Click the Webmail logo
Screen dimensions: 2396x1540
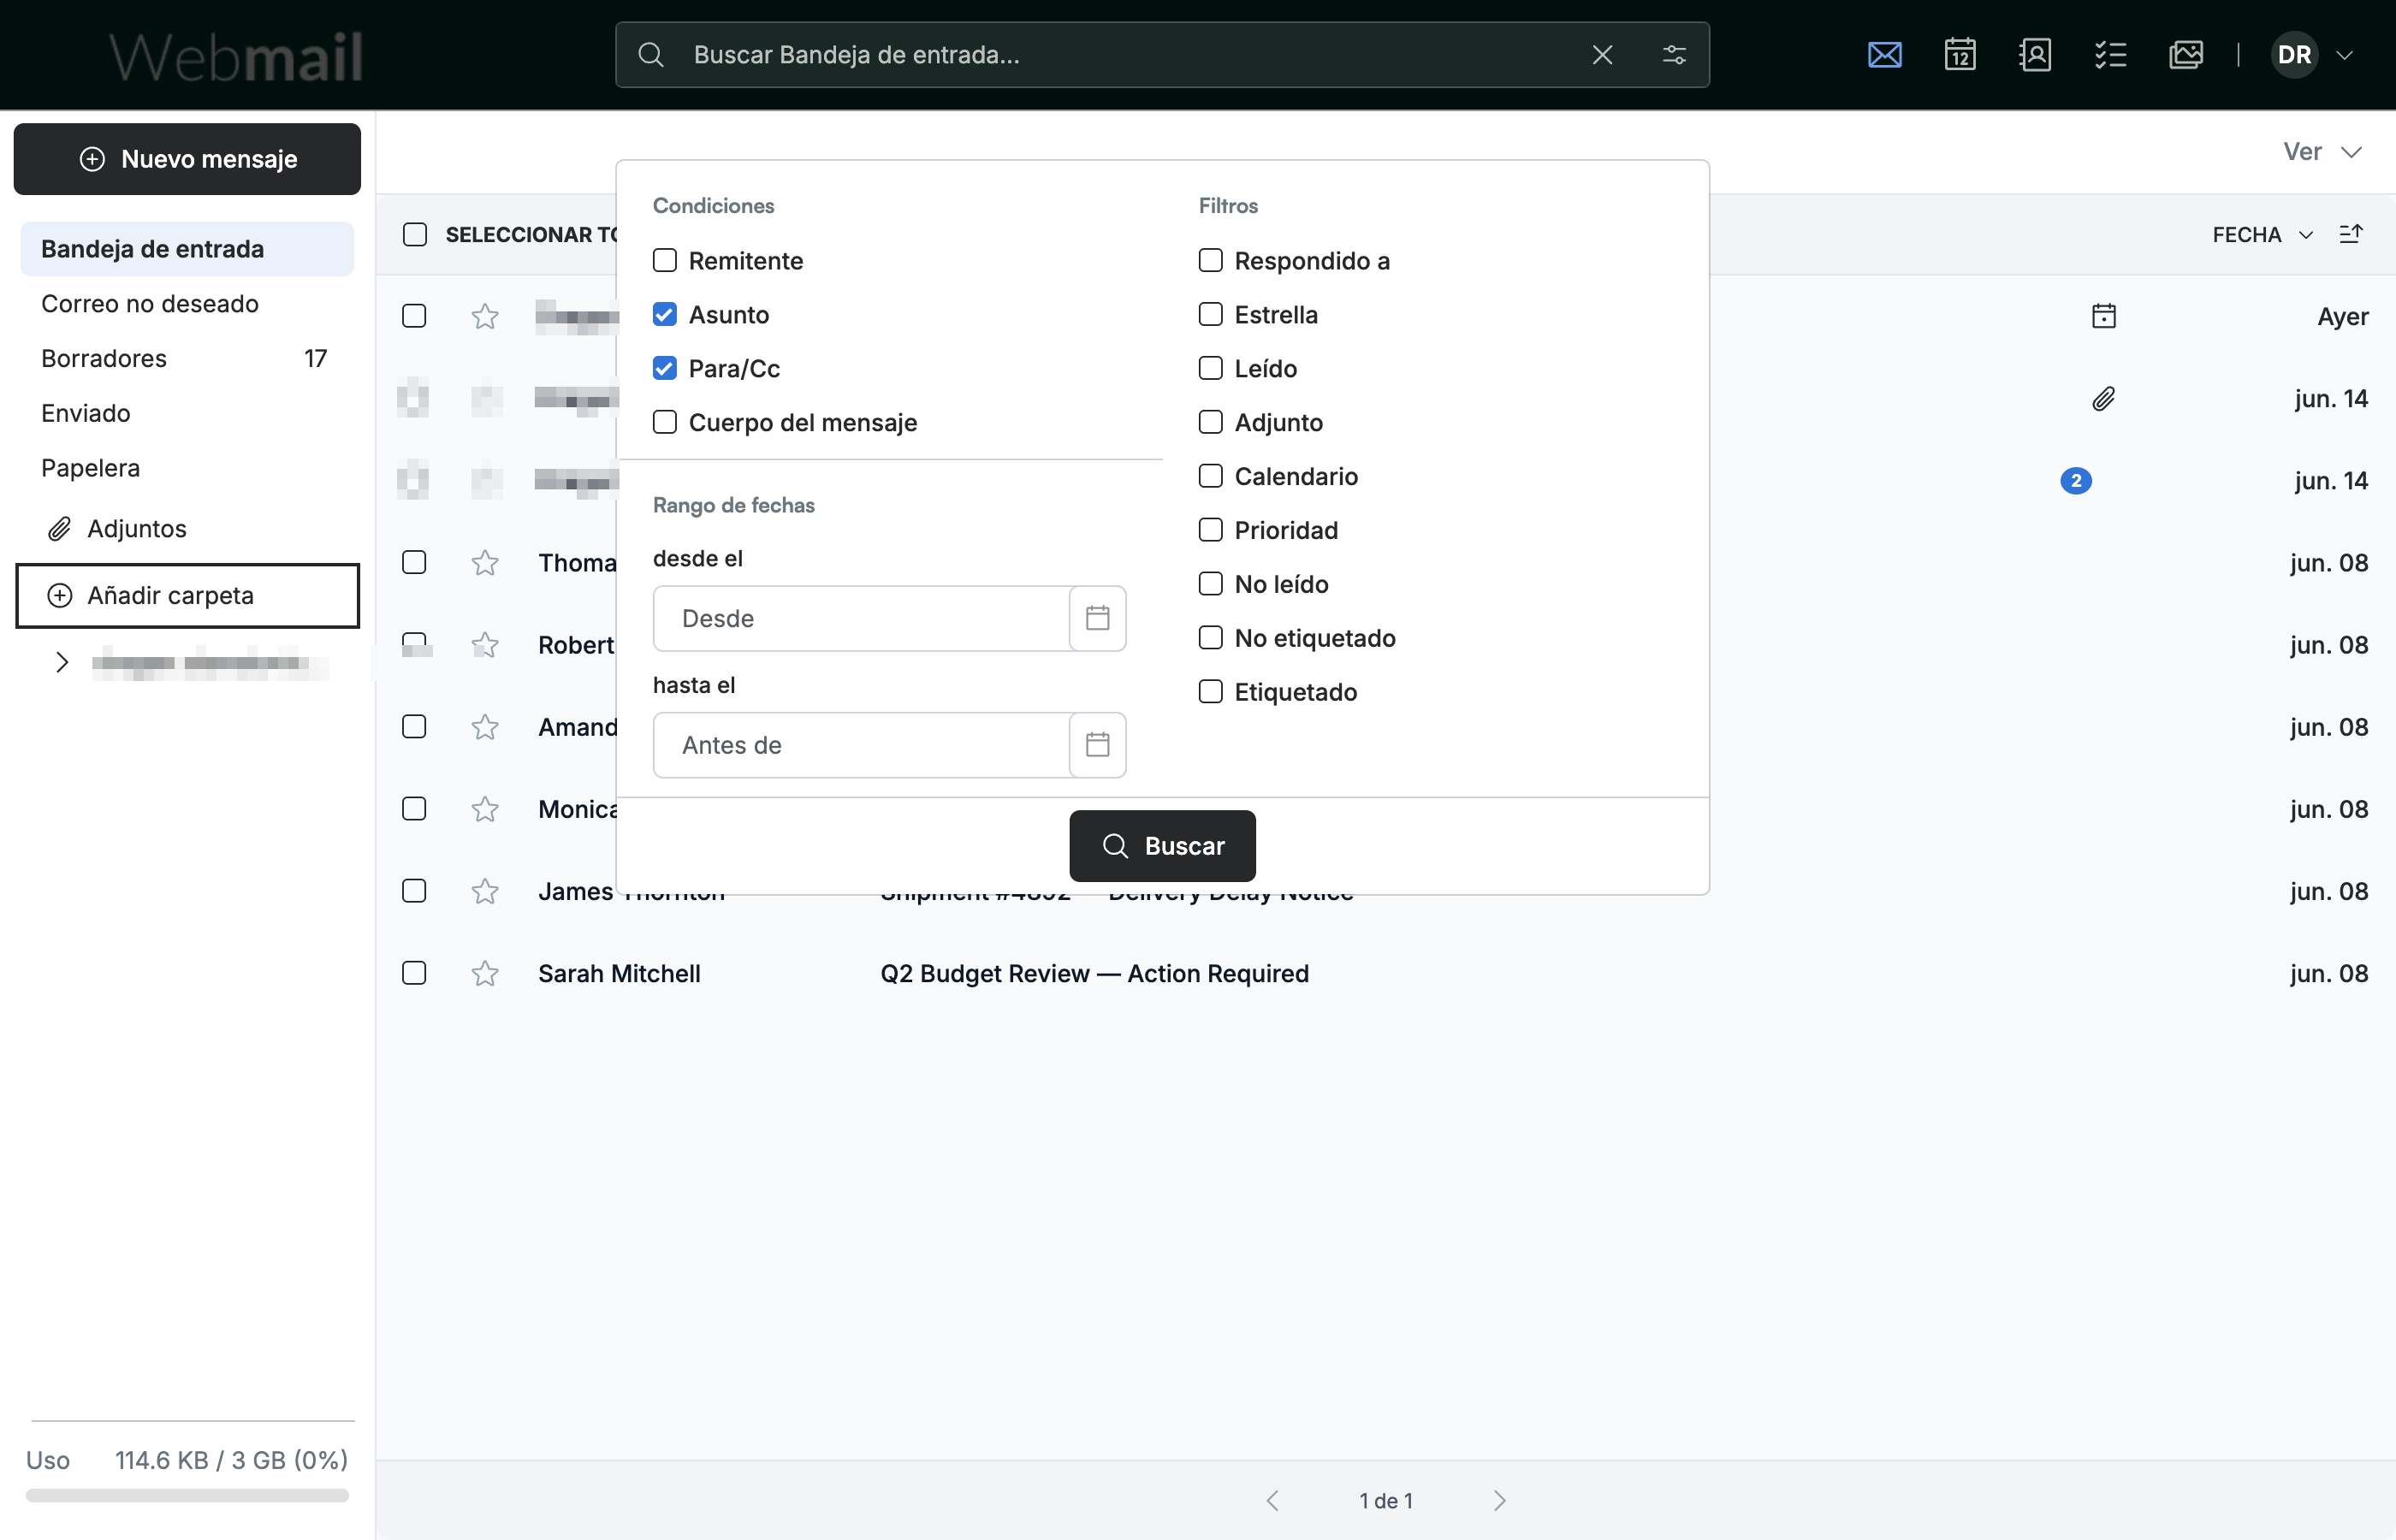pyautogui.click(x=236, y=57)
